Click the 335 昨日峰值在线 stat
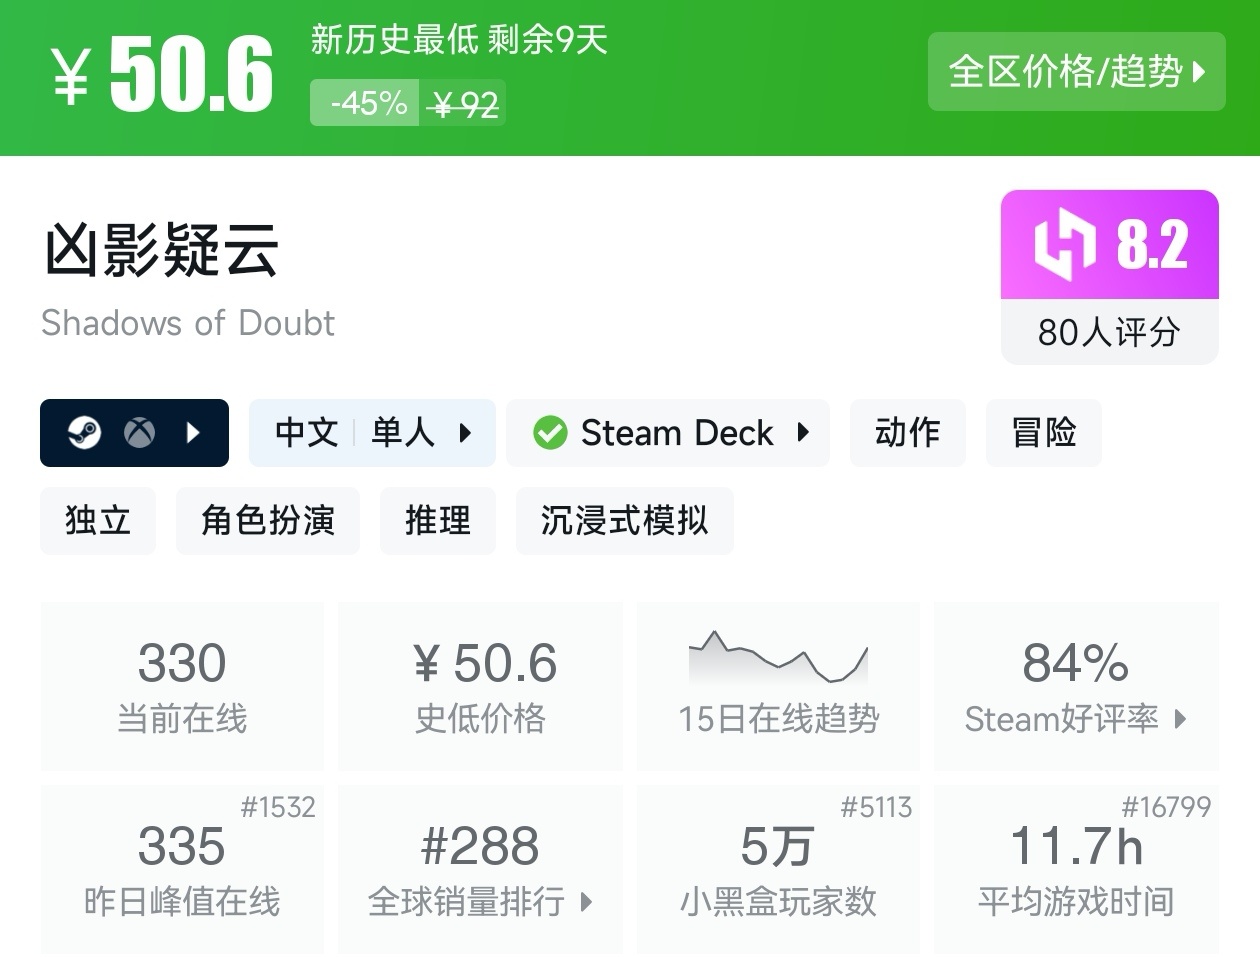This screenshot has width=1260, height=957. [182, 869]
